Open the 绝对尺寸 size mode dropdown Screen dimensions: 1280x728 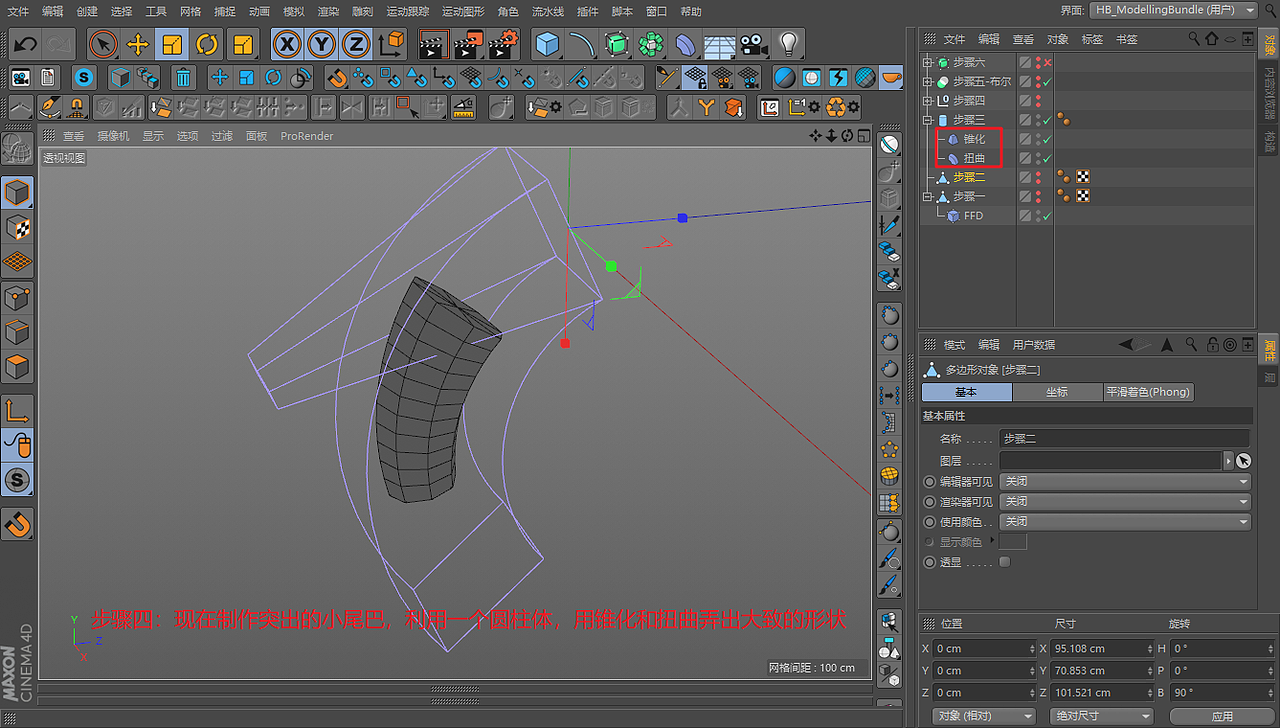(1100, 716)
